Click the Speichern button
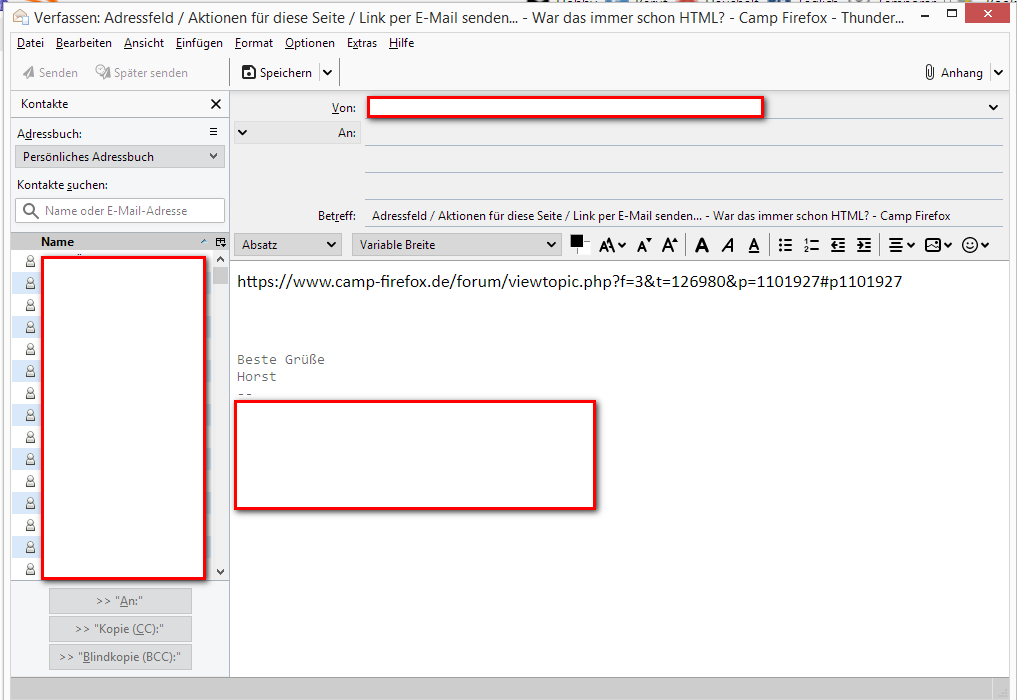The width and height of the screenshot is (1017, 700). click(x=277, y=73)
